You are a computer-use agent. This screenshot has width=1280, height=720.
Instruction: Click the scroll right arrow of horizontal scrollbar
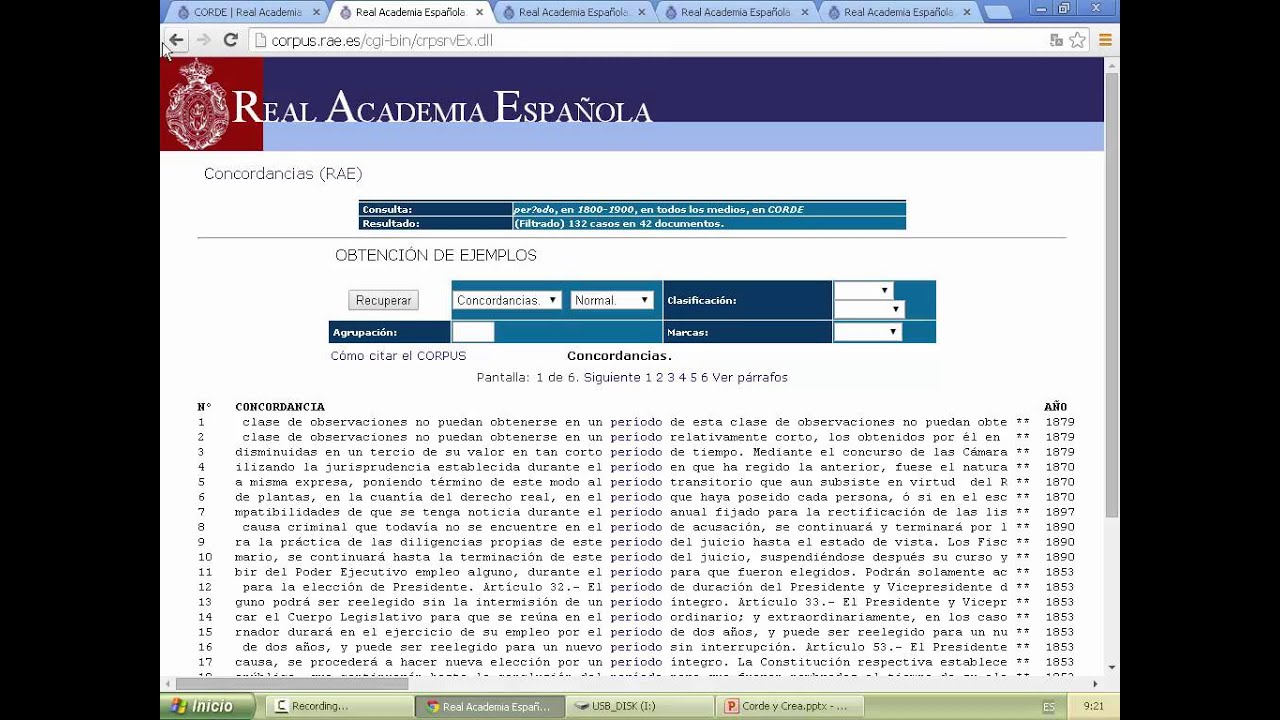click(x=1095, y=684)
